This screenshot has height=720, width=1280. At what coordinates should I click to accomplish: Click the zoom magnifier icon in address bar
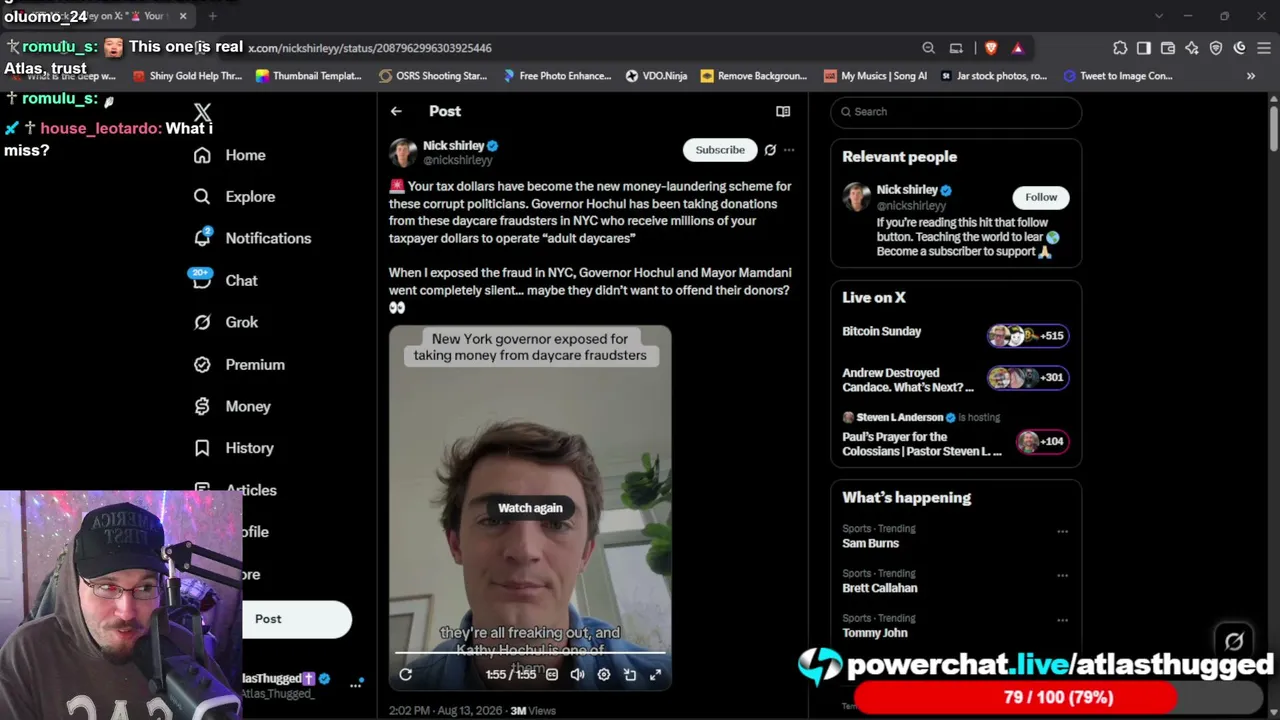tap(928, 48)
